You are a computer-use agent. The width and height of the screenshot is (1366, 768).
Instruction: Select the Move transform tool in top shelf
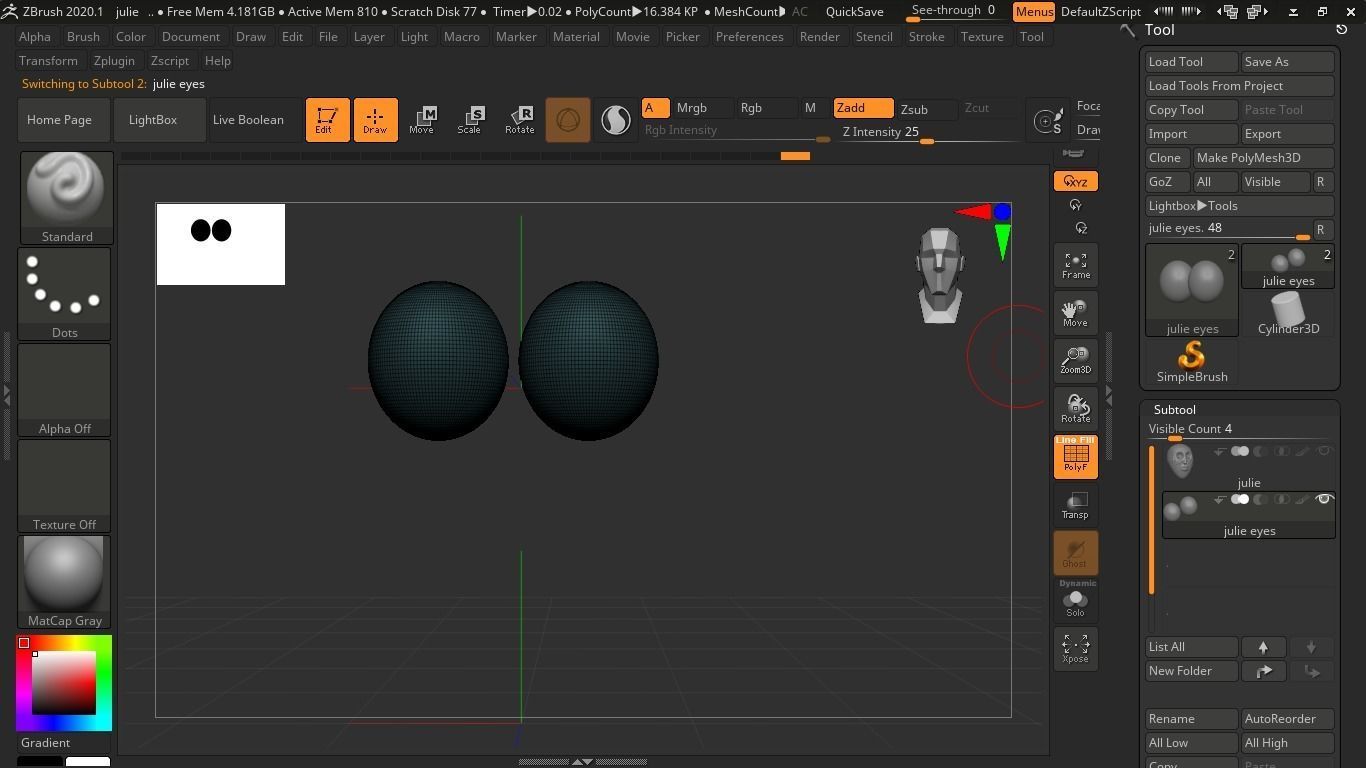(x=421, y=119)
